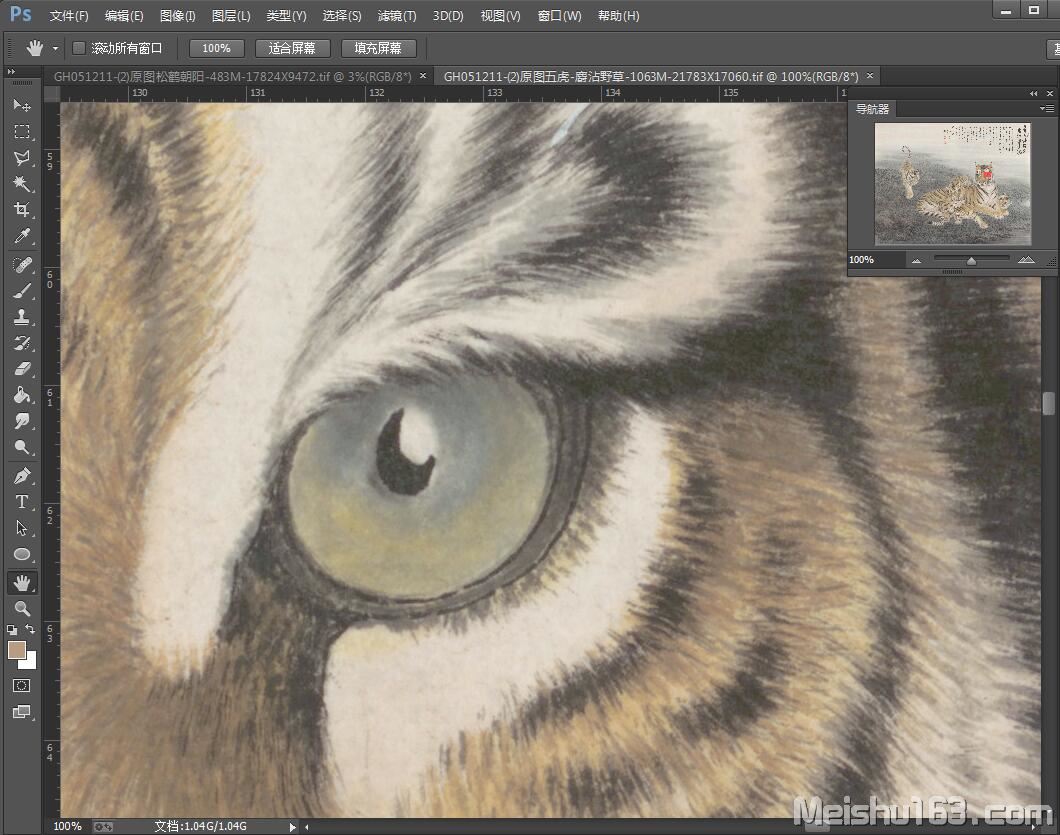Select the Move tool
1060x835 pixels.
pos(22,105)
